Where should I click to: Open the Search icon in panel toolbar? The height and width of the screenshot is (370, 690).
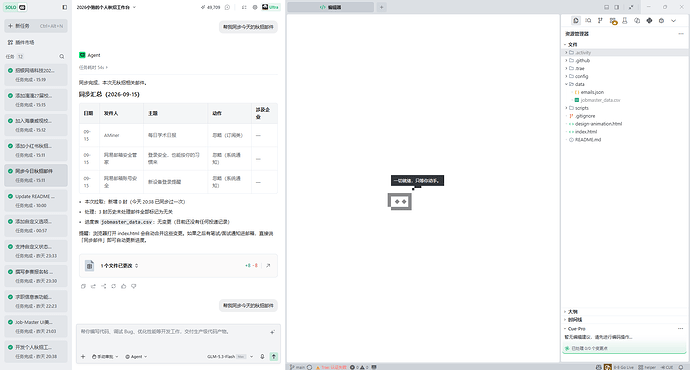(588, 21)
